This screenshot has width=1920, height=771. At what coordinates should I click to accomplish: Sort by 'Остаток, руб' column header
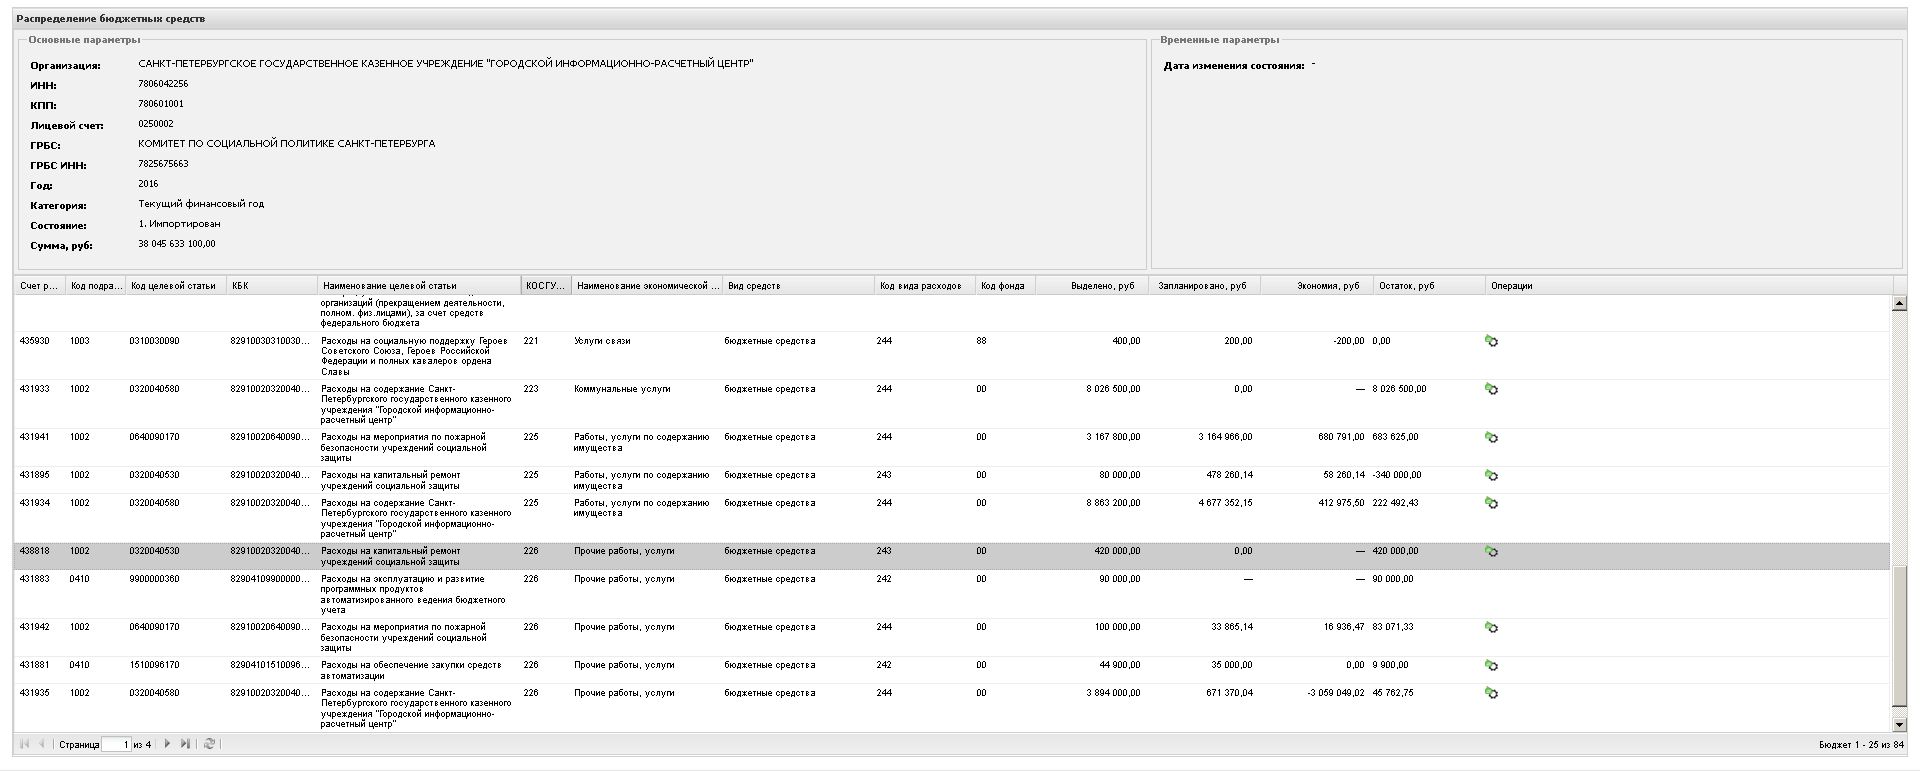click(x=1430, y=286)
